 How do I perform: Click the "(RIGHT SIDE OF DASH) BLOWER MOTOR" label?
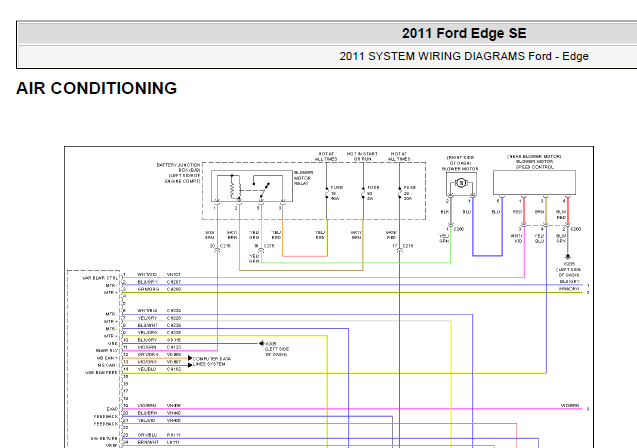click(x=460, y=163)
